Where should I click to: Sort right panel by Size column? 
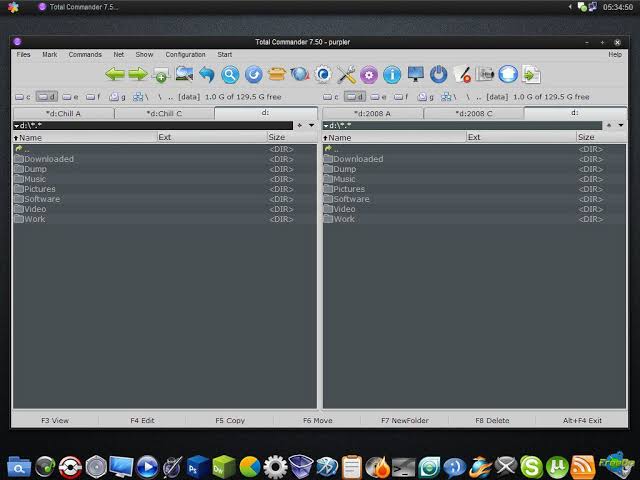point(601,138)
